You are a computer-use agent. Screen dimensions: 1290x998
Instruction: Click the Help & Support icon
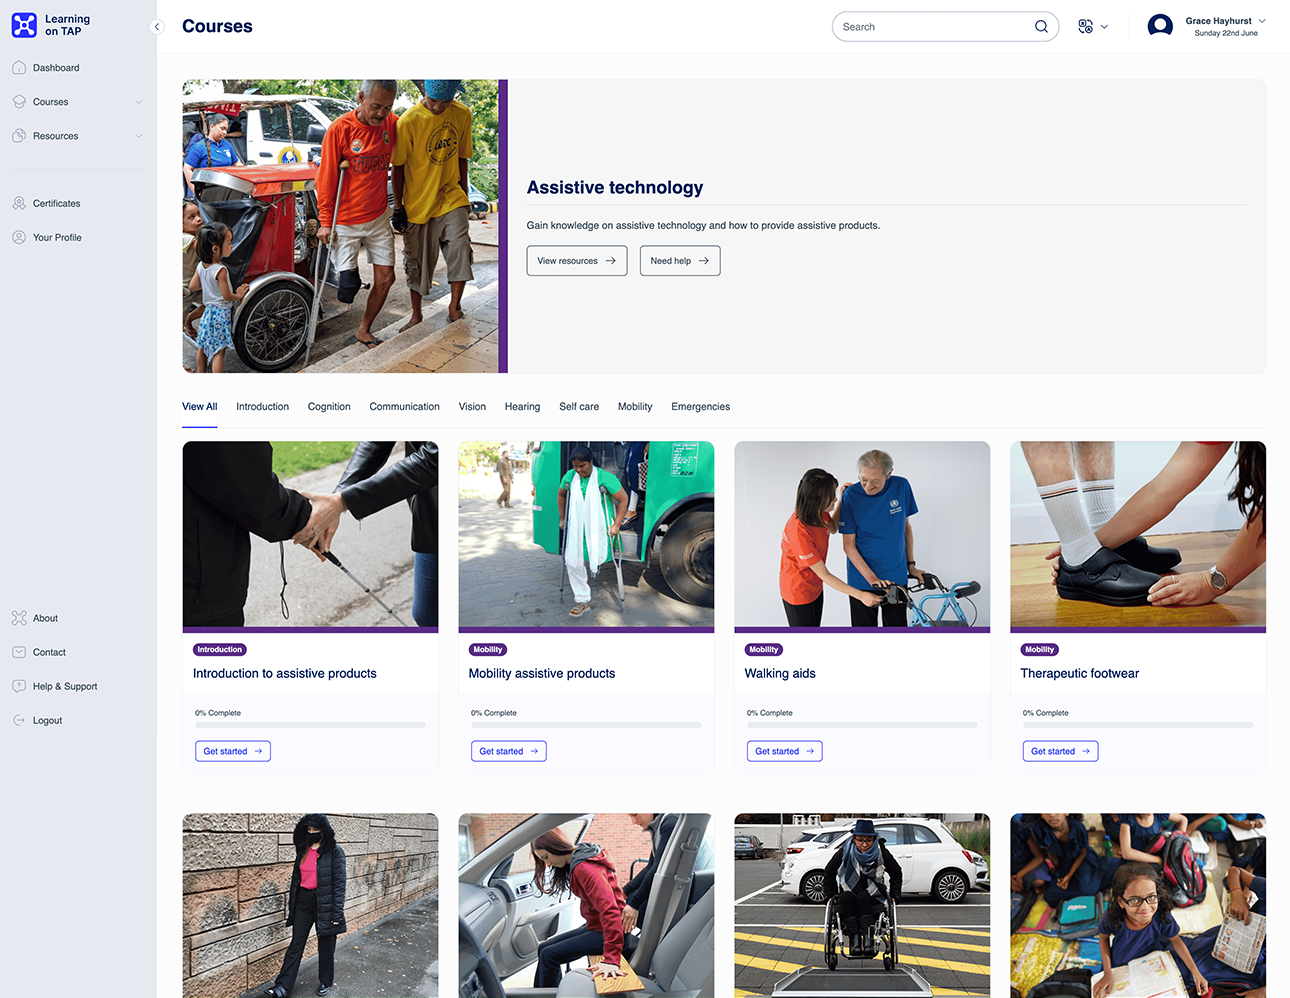pos(19,686)
